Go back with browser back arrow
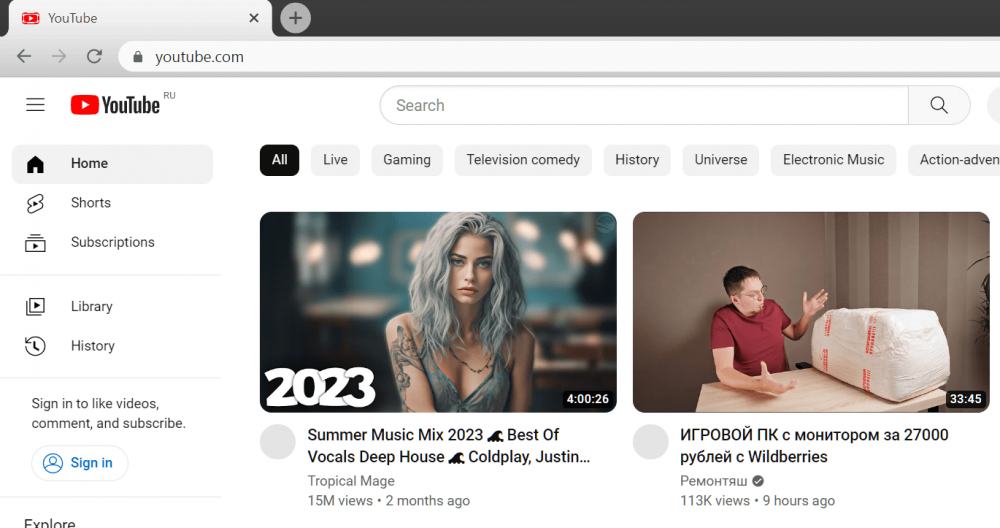Viewport: 1000px width, 528px height. [x=24, y=57]
